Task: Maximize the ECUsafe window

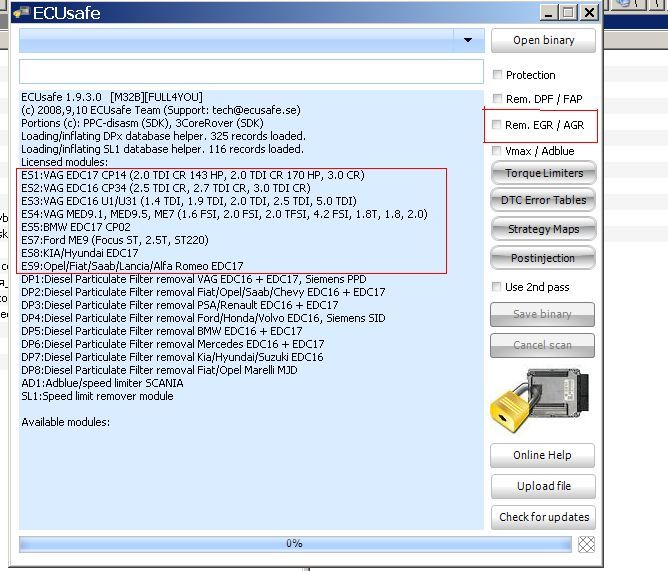Action: pyautogui.click(x=568, y=12)
